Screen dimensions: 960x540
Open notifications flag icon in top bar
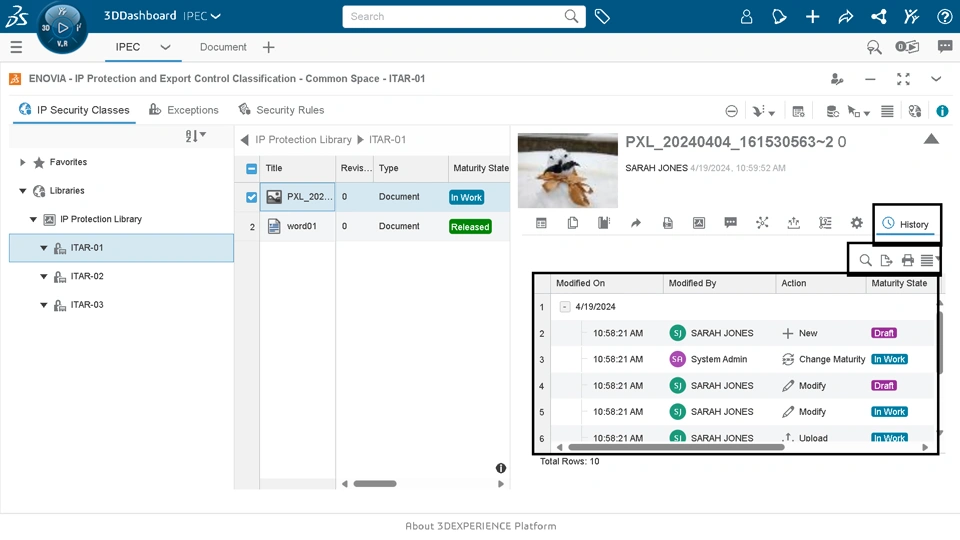tap(779, 17)
